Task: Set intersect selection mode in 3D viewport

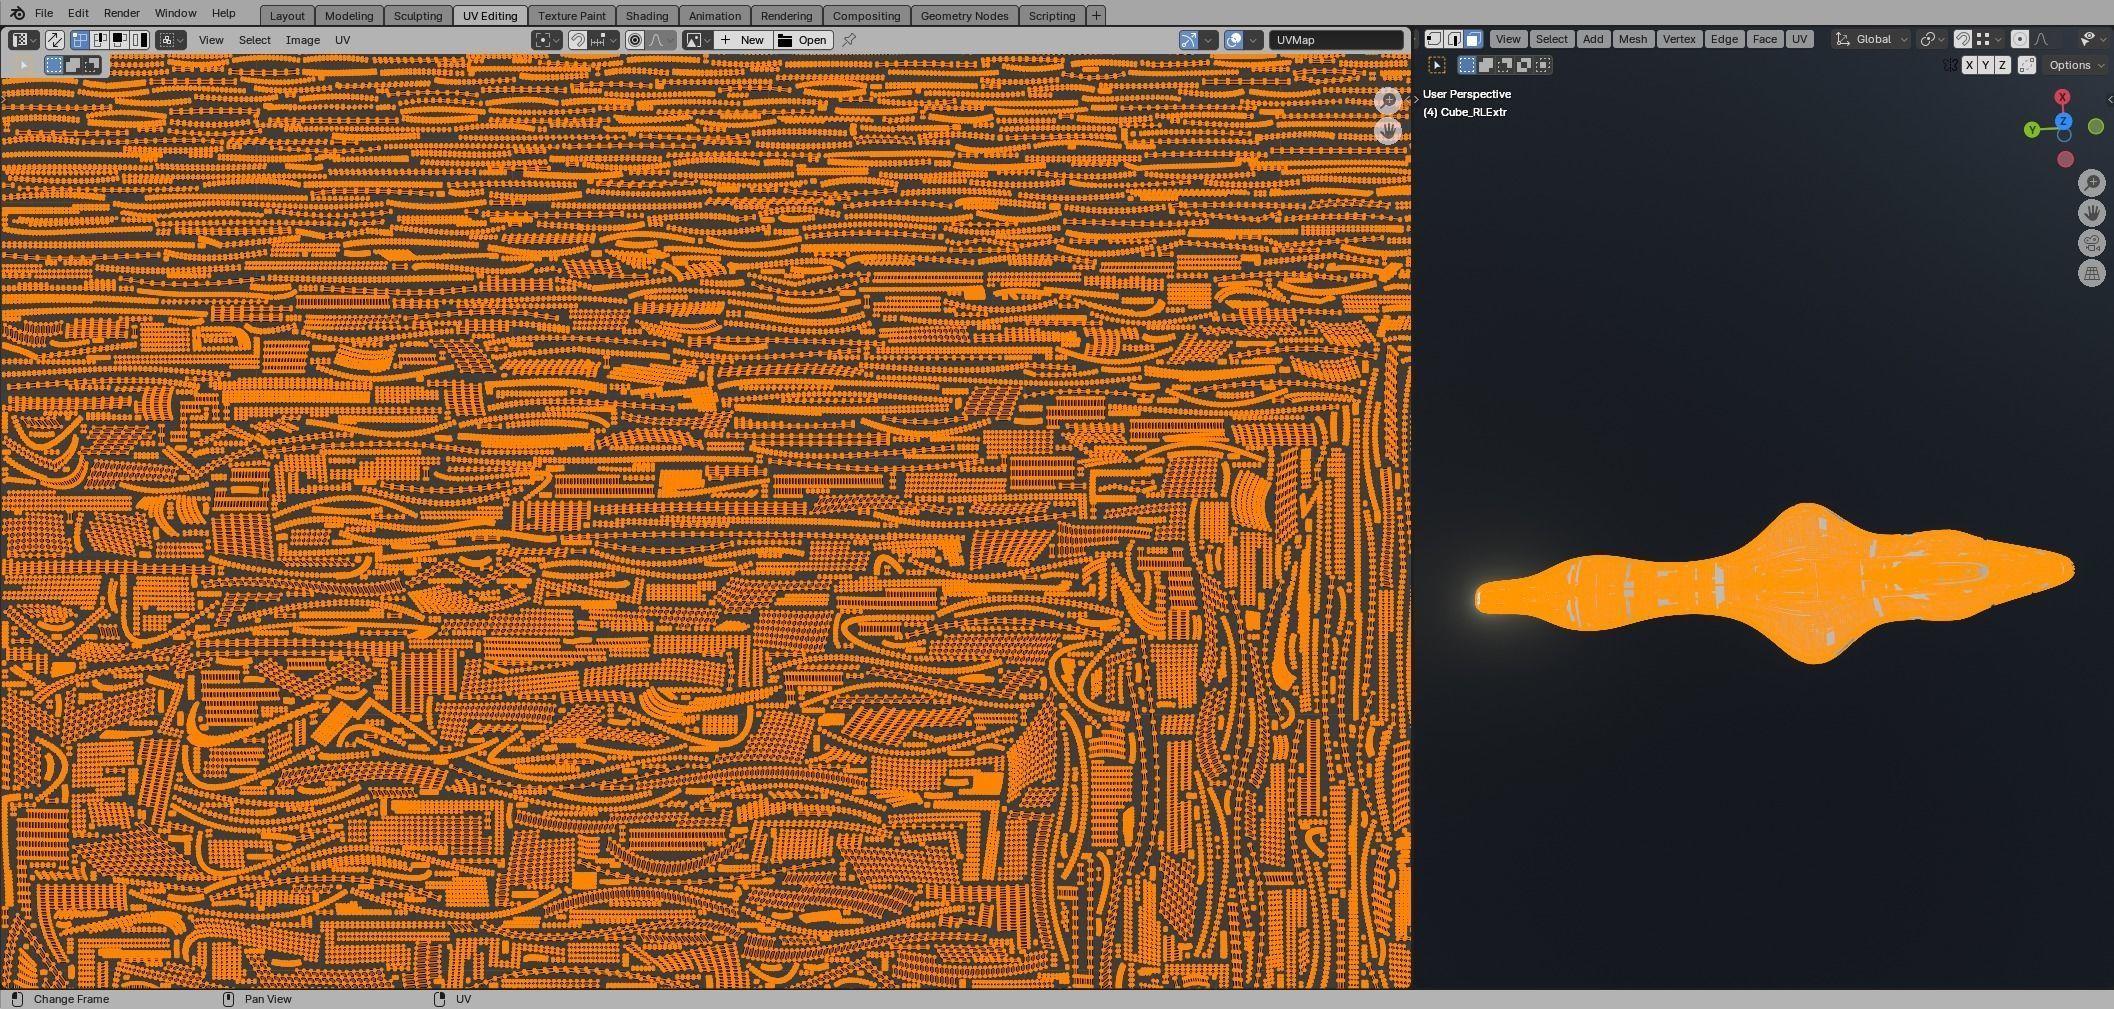Action: tap(1543, 65)
